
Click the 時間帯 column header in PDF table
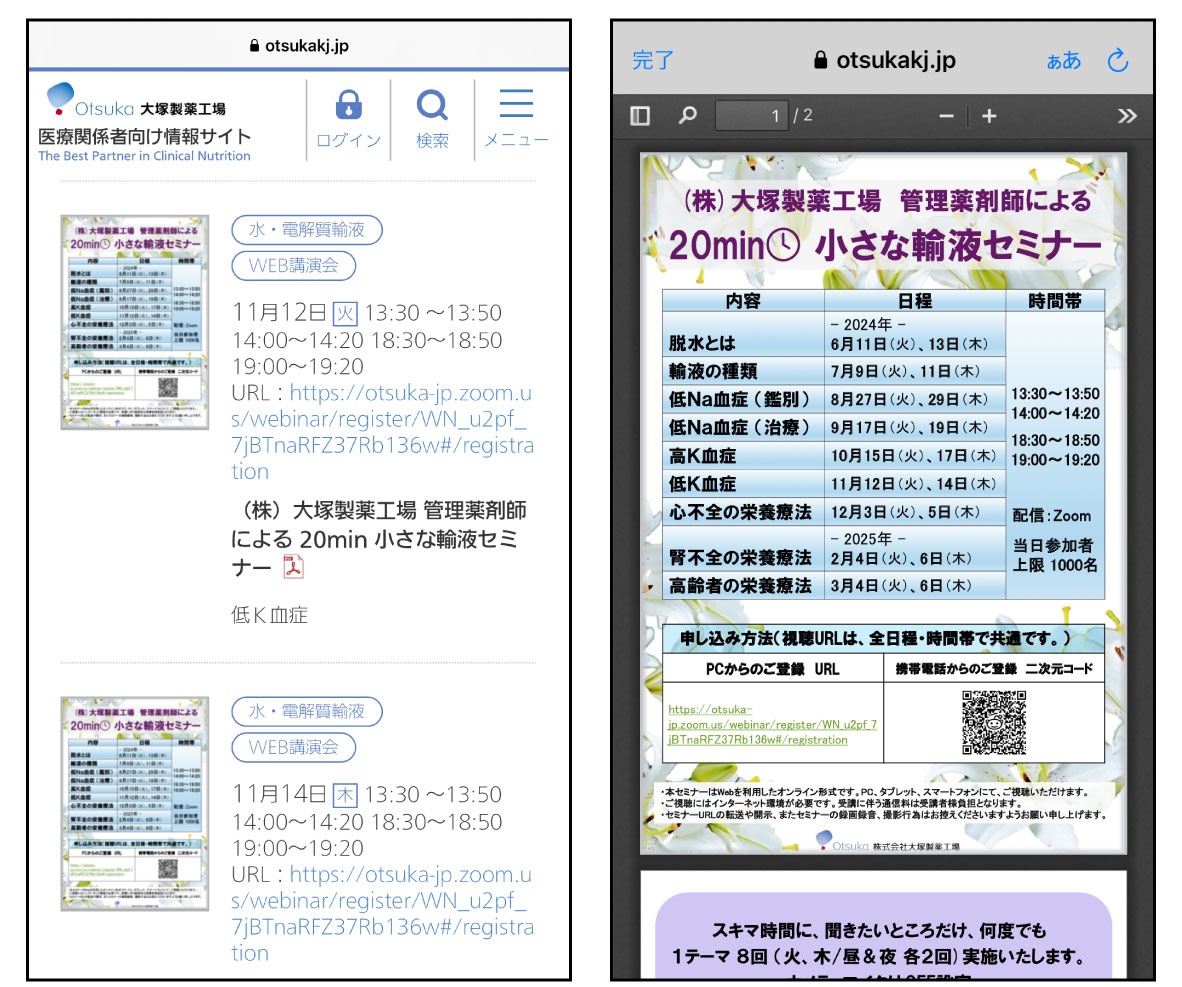(1055, 301)
